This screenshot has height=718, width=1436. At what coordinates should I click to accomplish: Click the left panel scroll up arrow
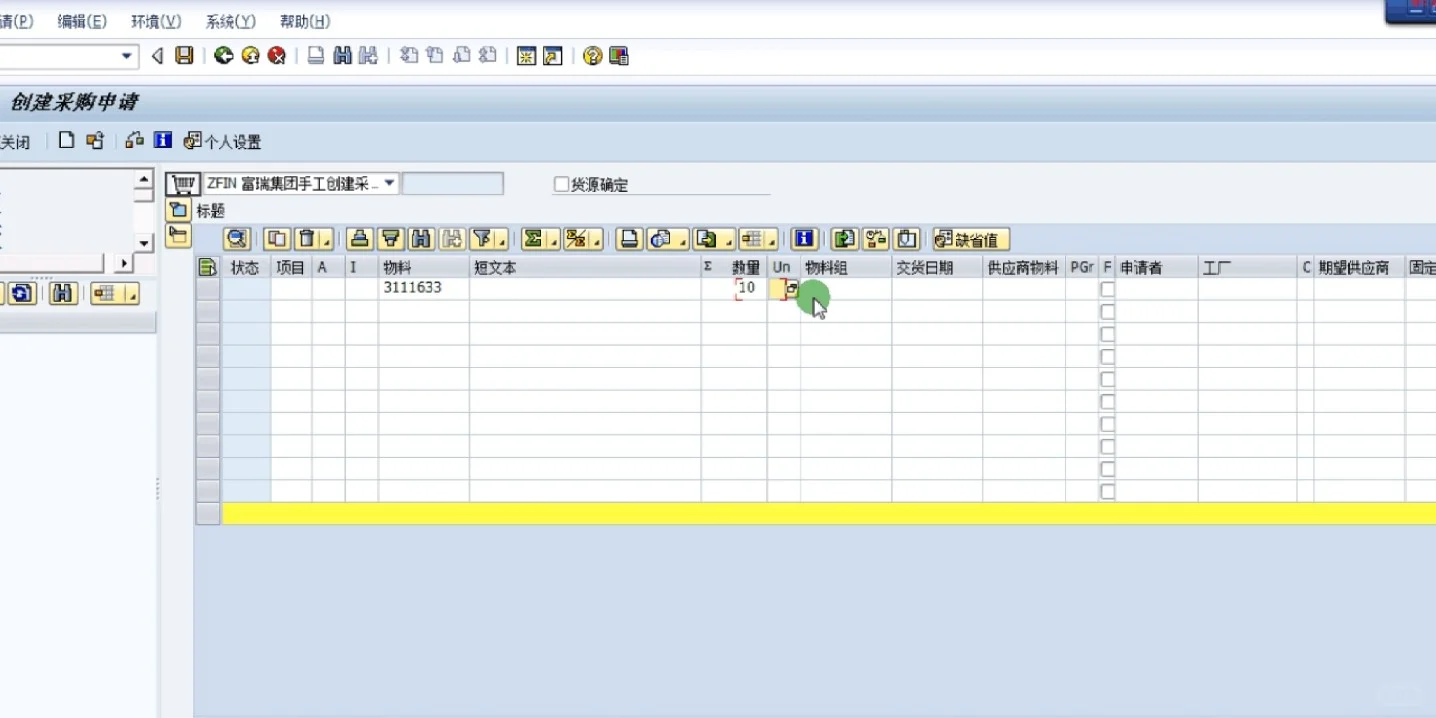(144, 180)
